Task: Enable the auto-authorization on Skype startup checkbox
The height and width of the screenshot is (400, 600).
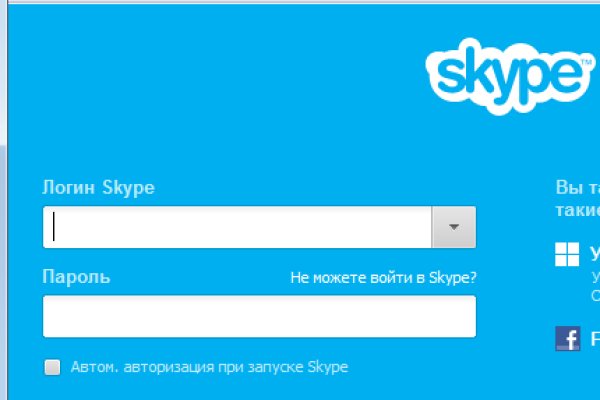Action: (52, 367)
